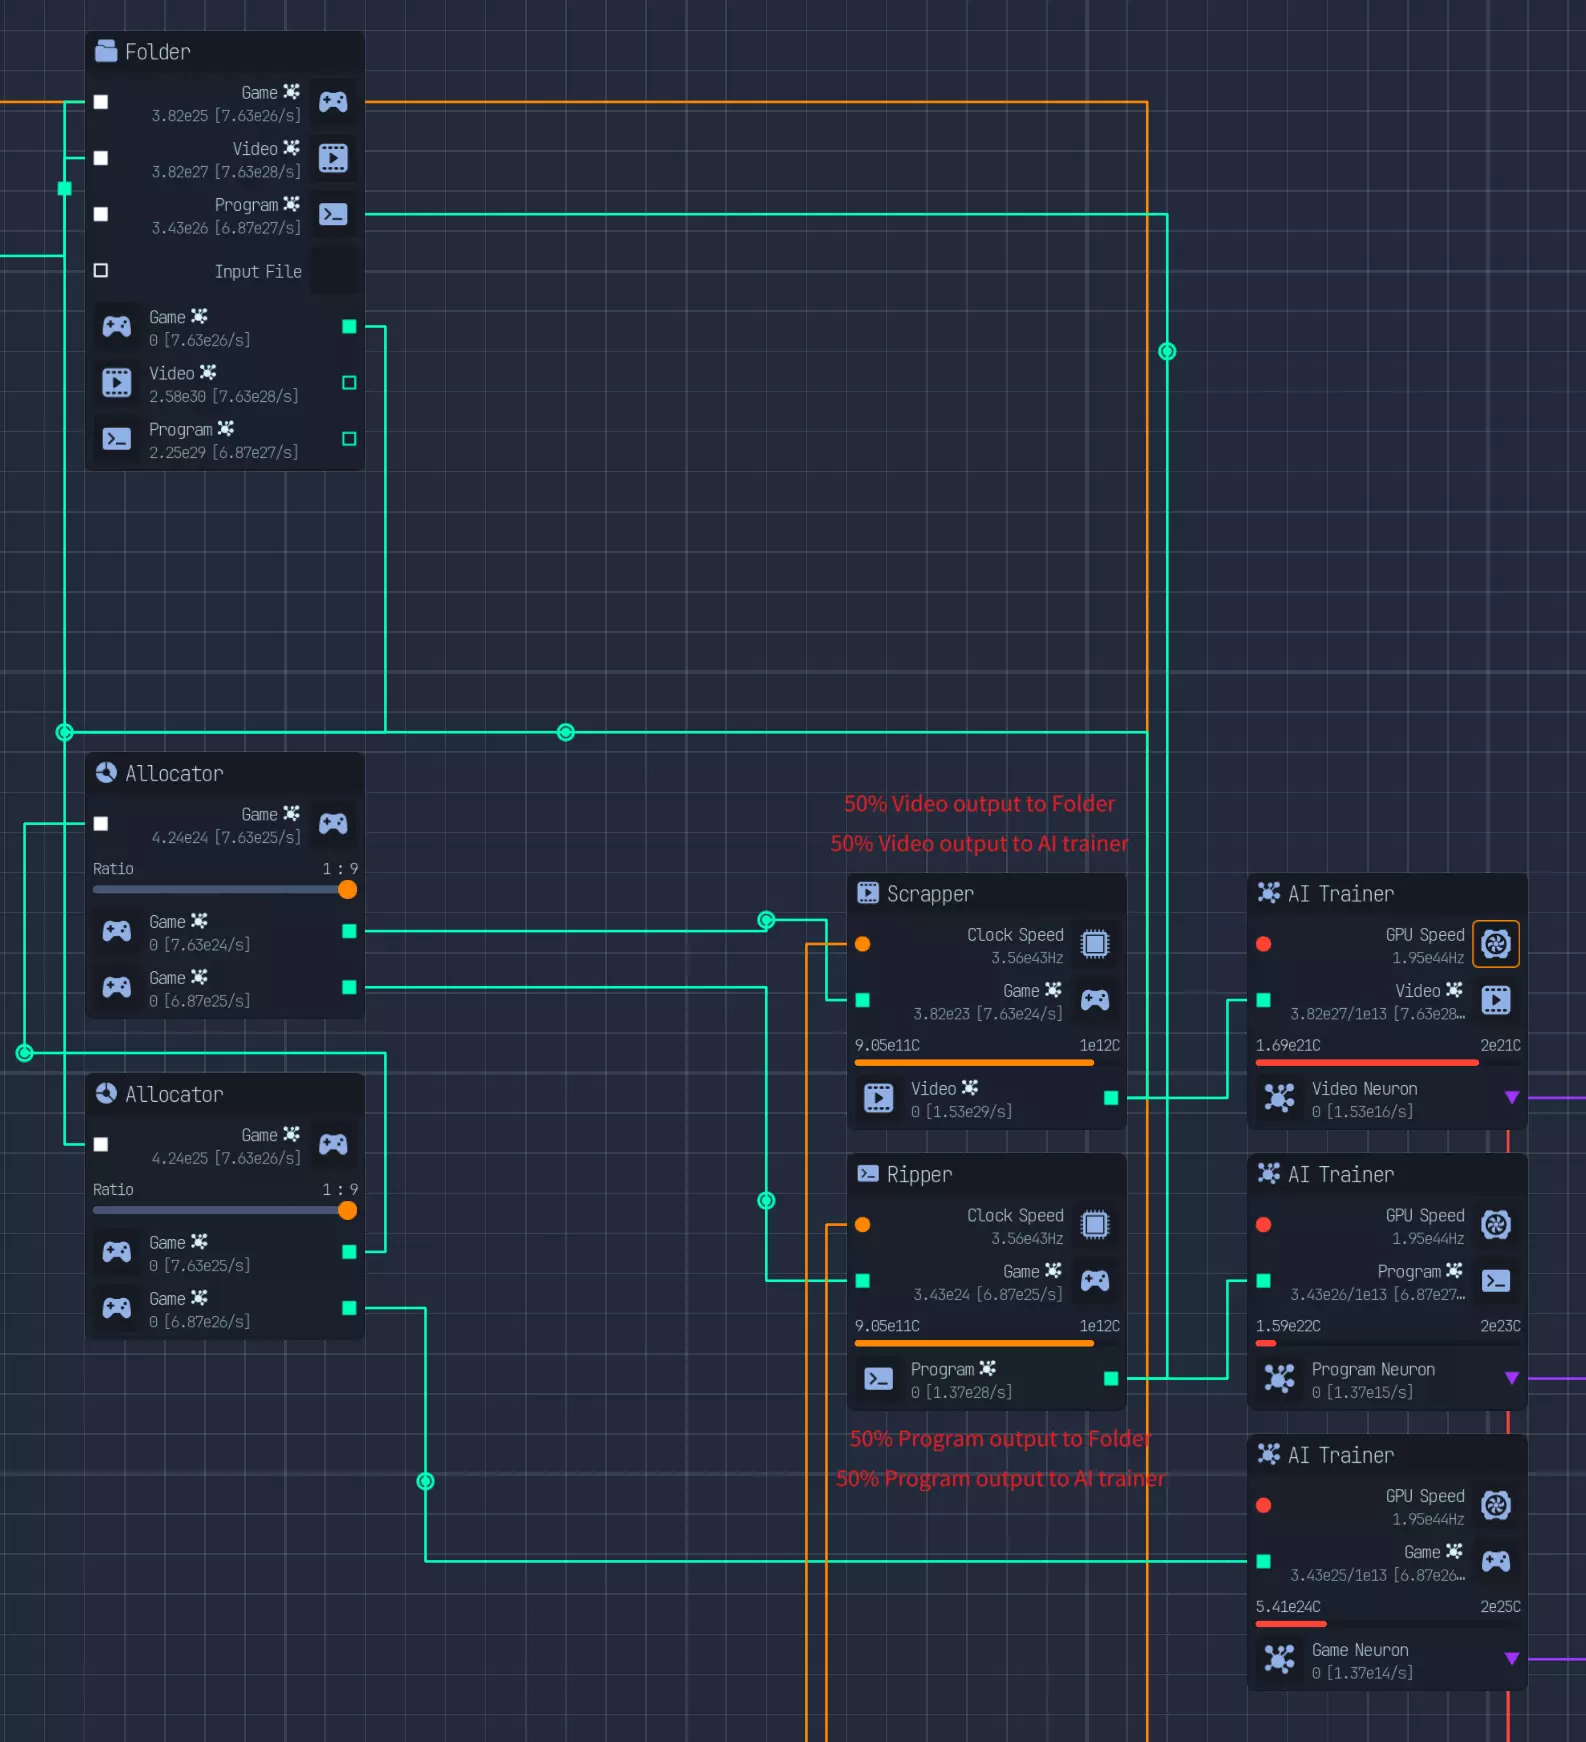This screenshot has width=1586, height=1742.
Task: Click the Folder input Video icon (3.82e27)
Action: (x=333, y=158)
